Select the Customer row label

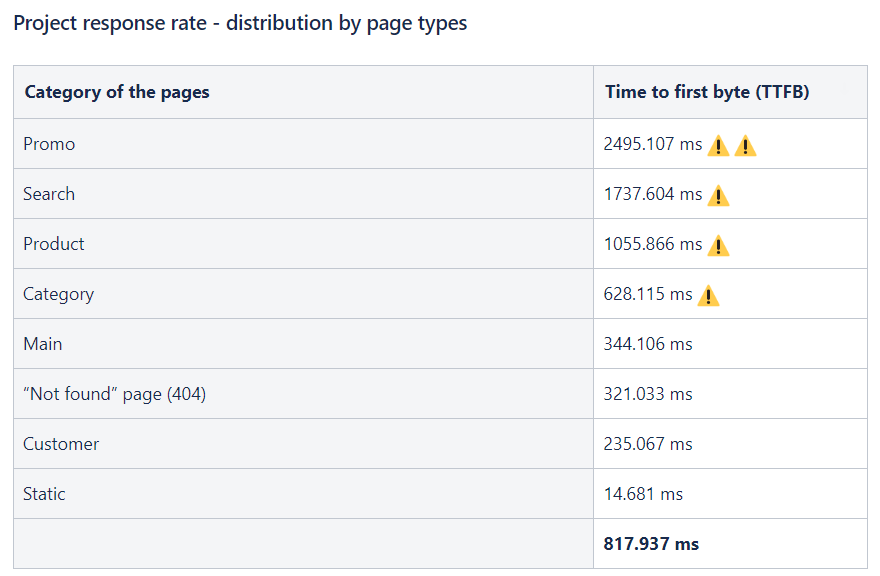(61, 444)
